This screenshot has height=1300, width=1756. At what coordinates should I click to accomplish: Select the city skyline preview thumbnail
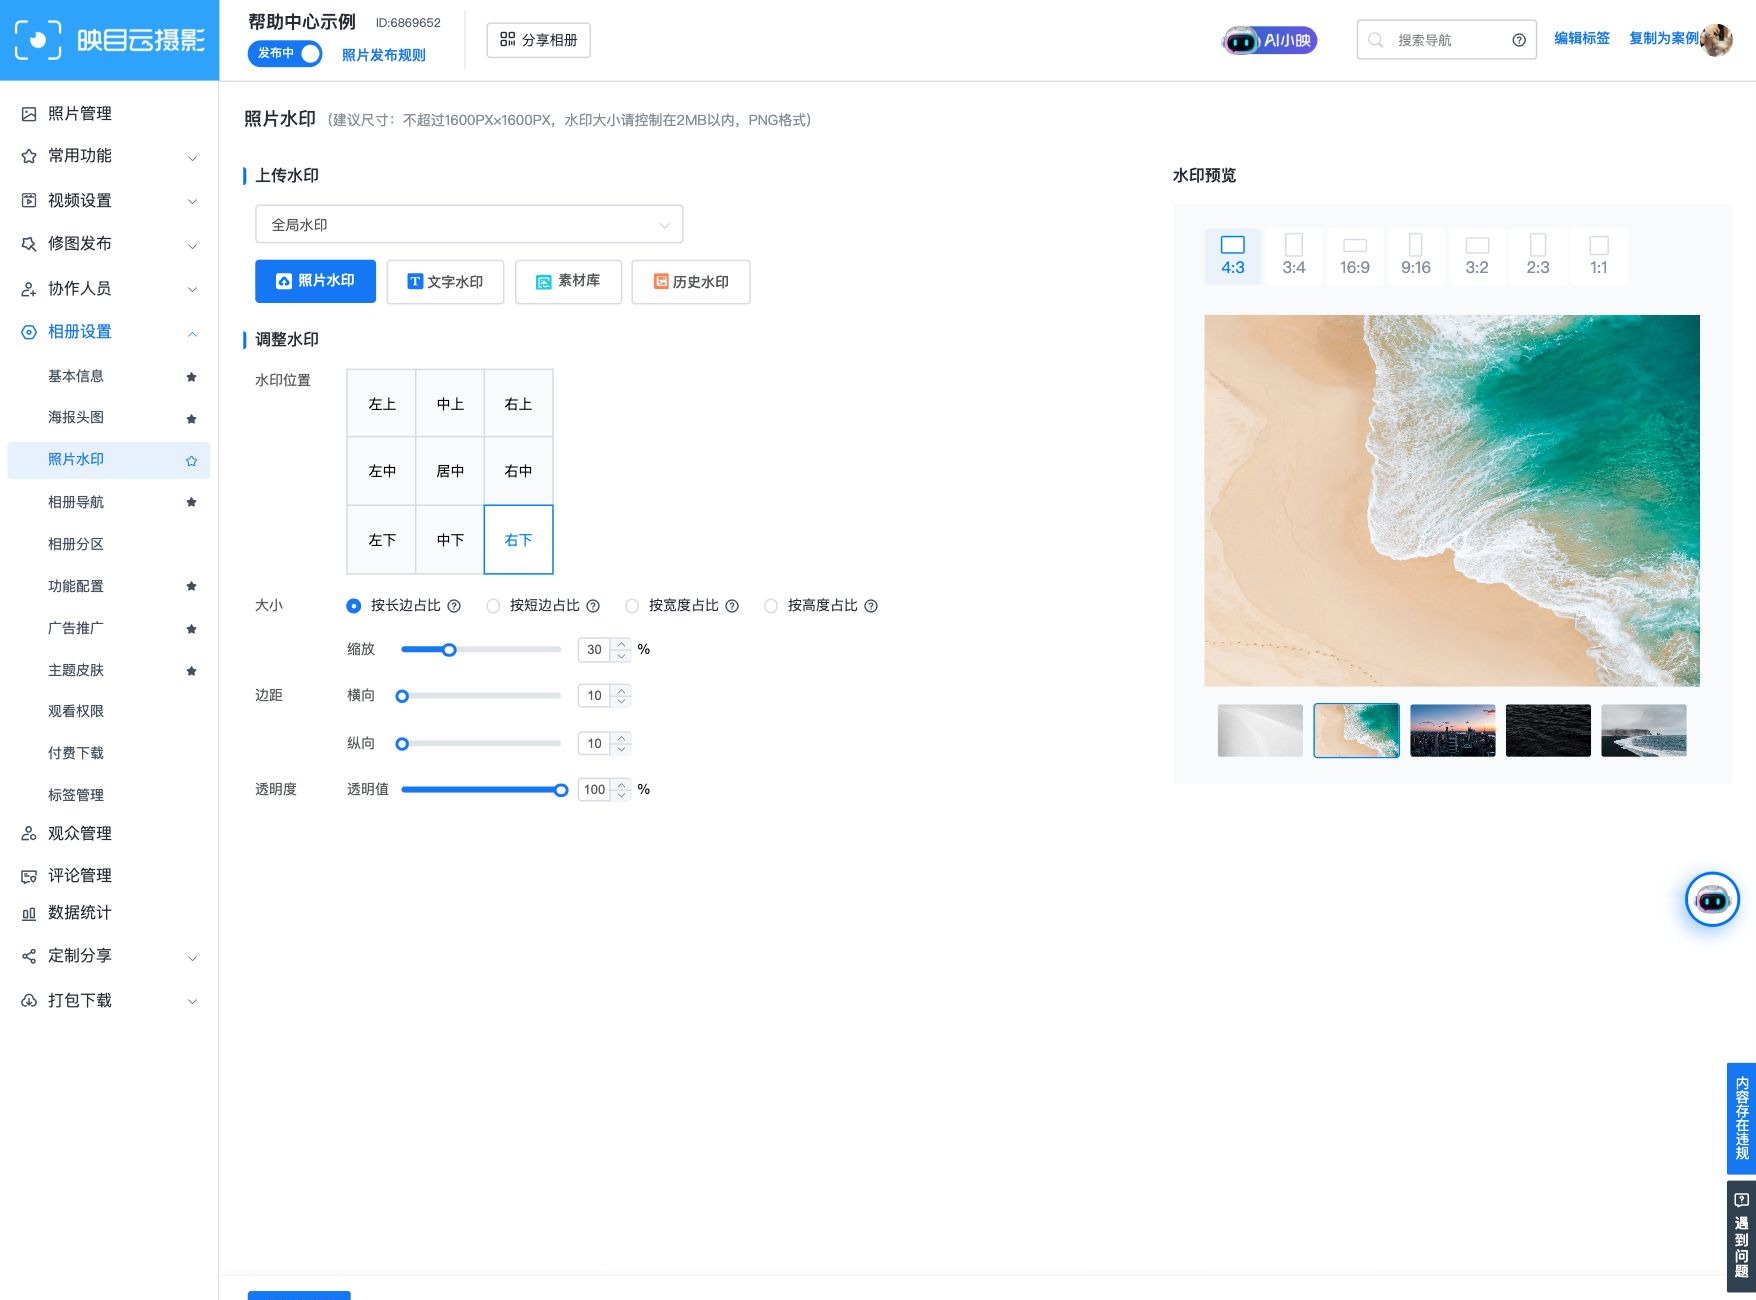click(1452, 730)
